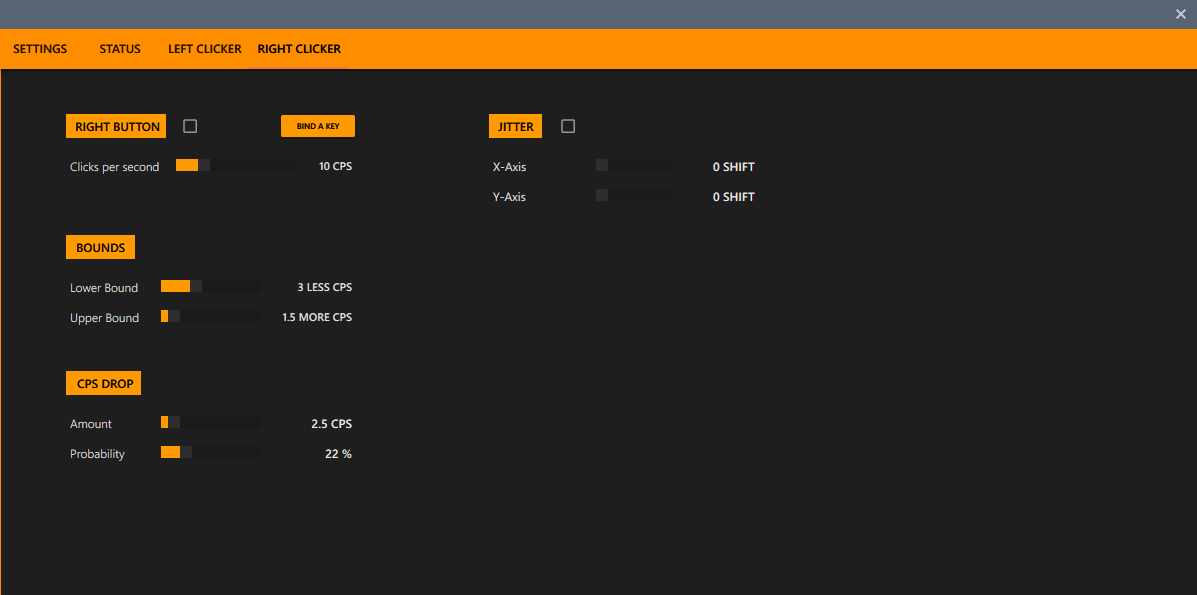
Task: Adjust the CPS Drop Amount slider
Action: tap(211, 422)
